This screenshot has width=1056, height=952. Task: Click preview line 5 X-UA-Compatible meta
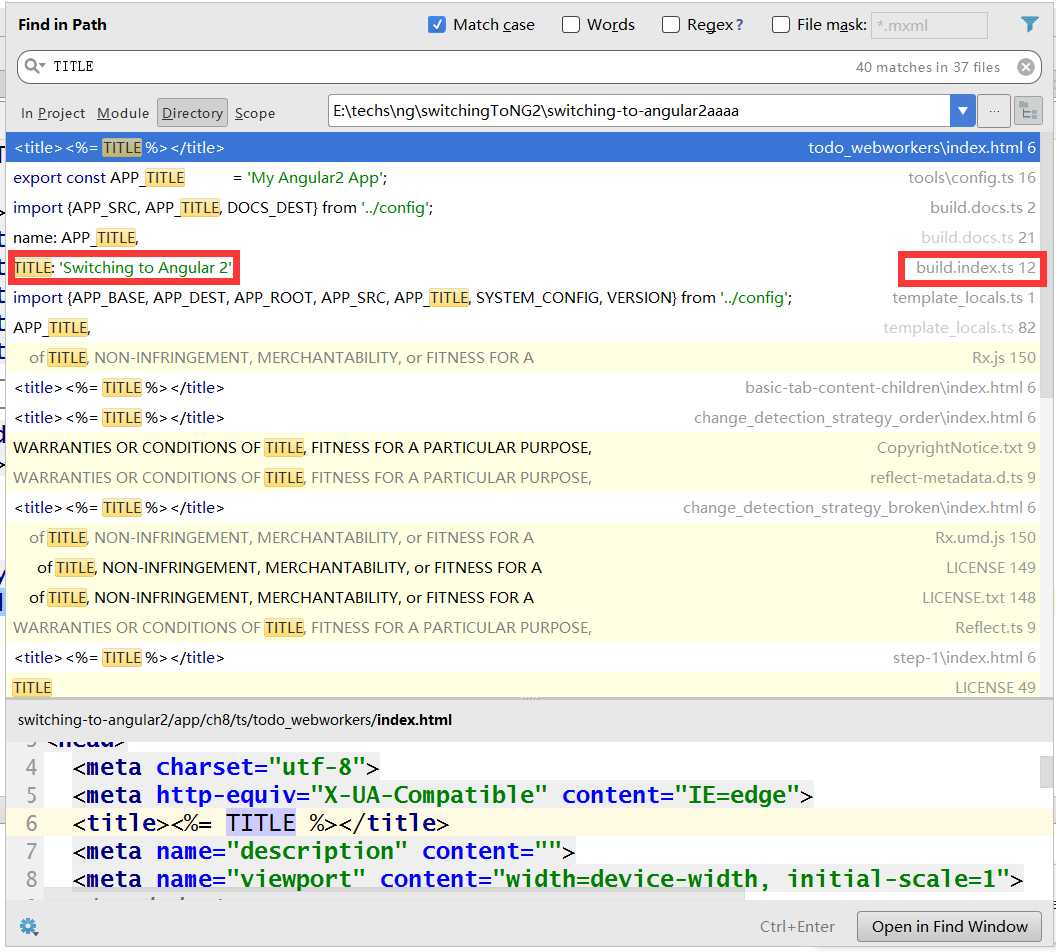click(442, 795)
